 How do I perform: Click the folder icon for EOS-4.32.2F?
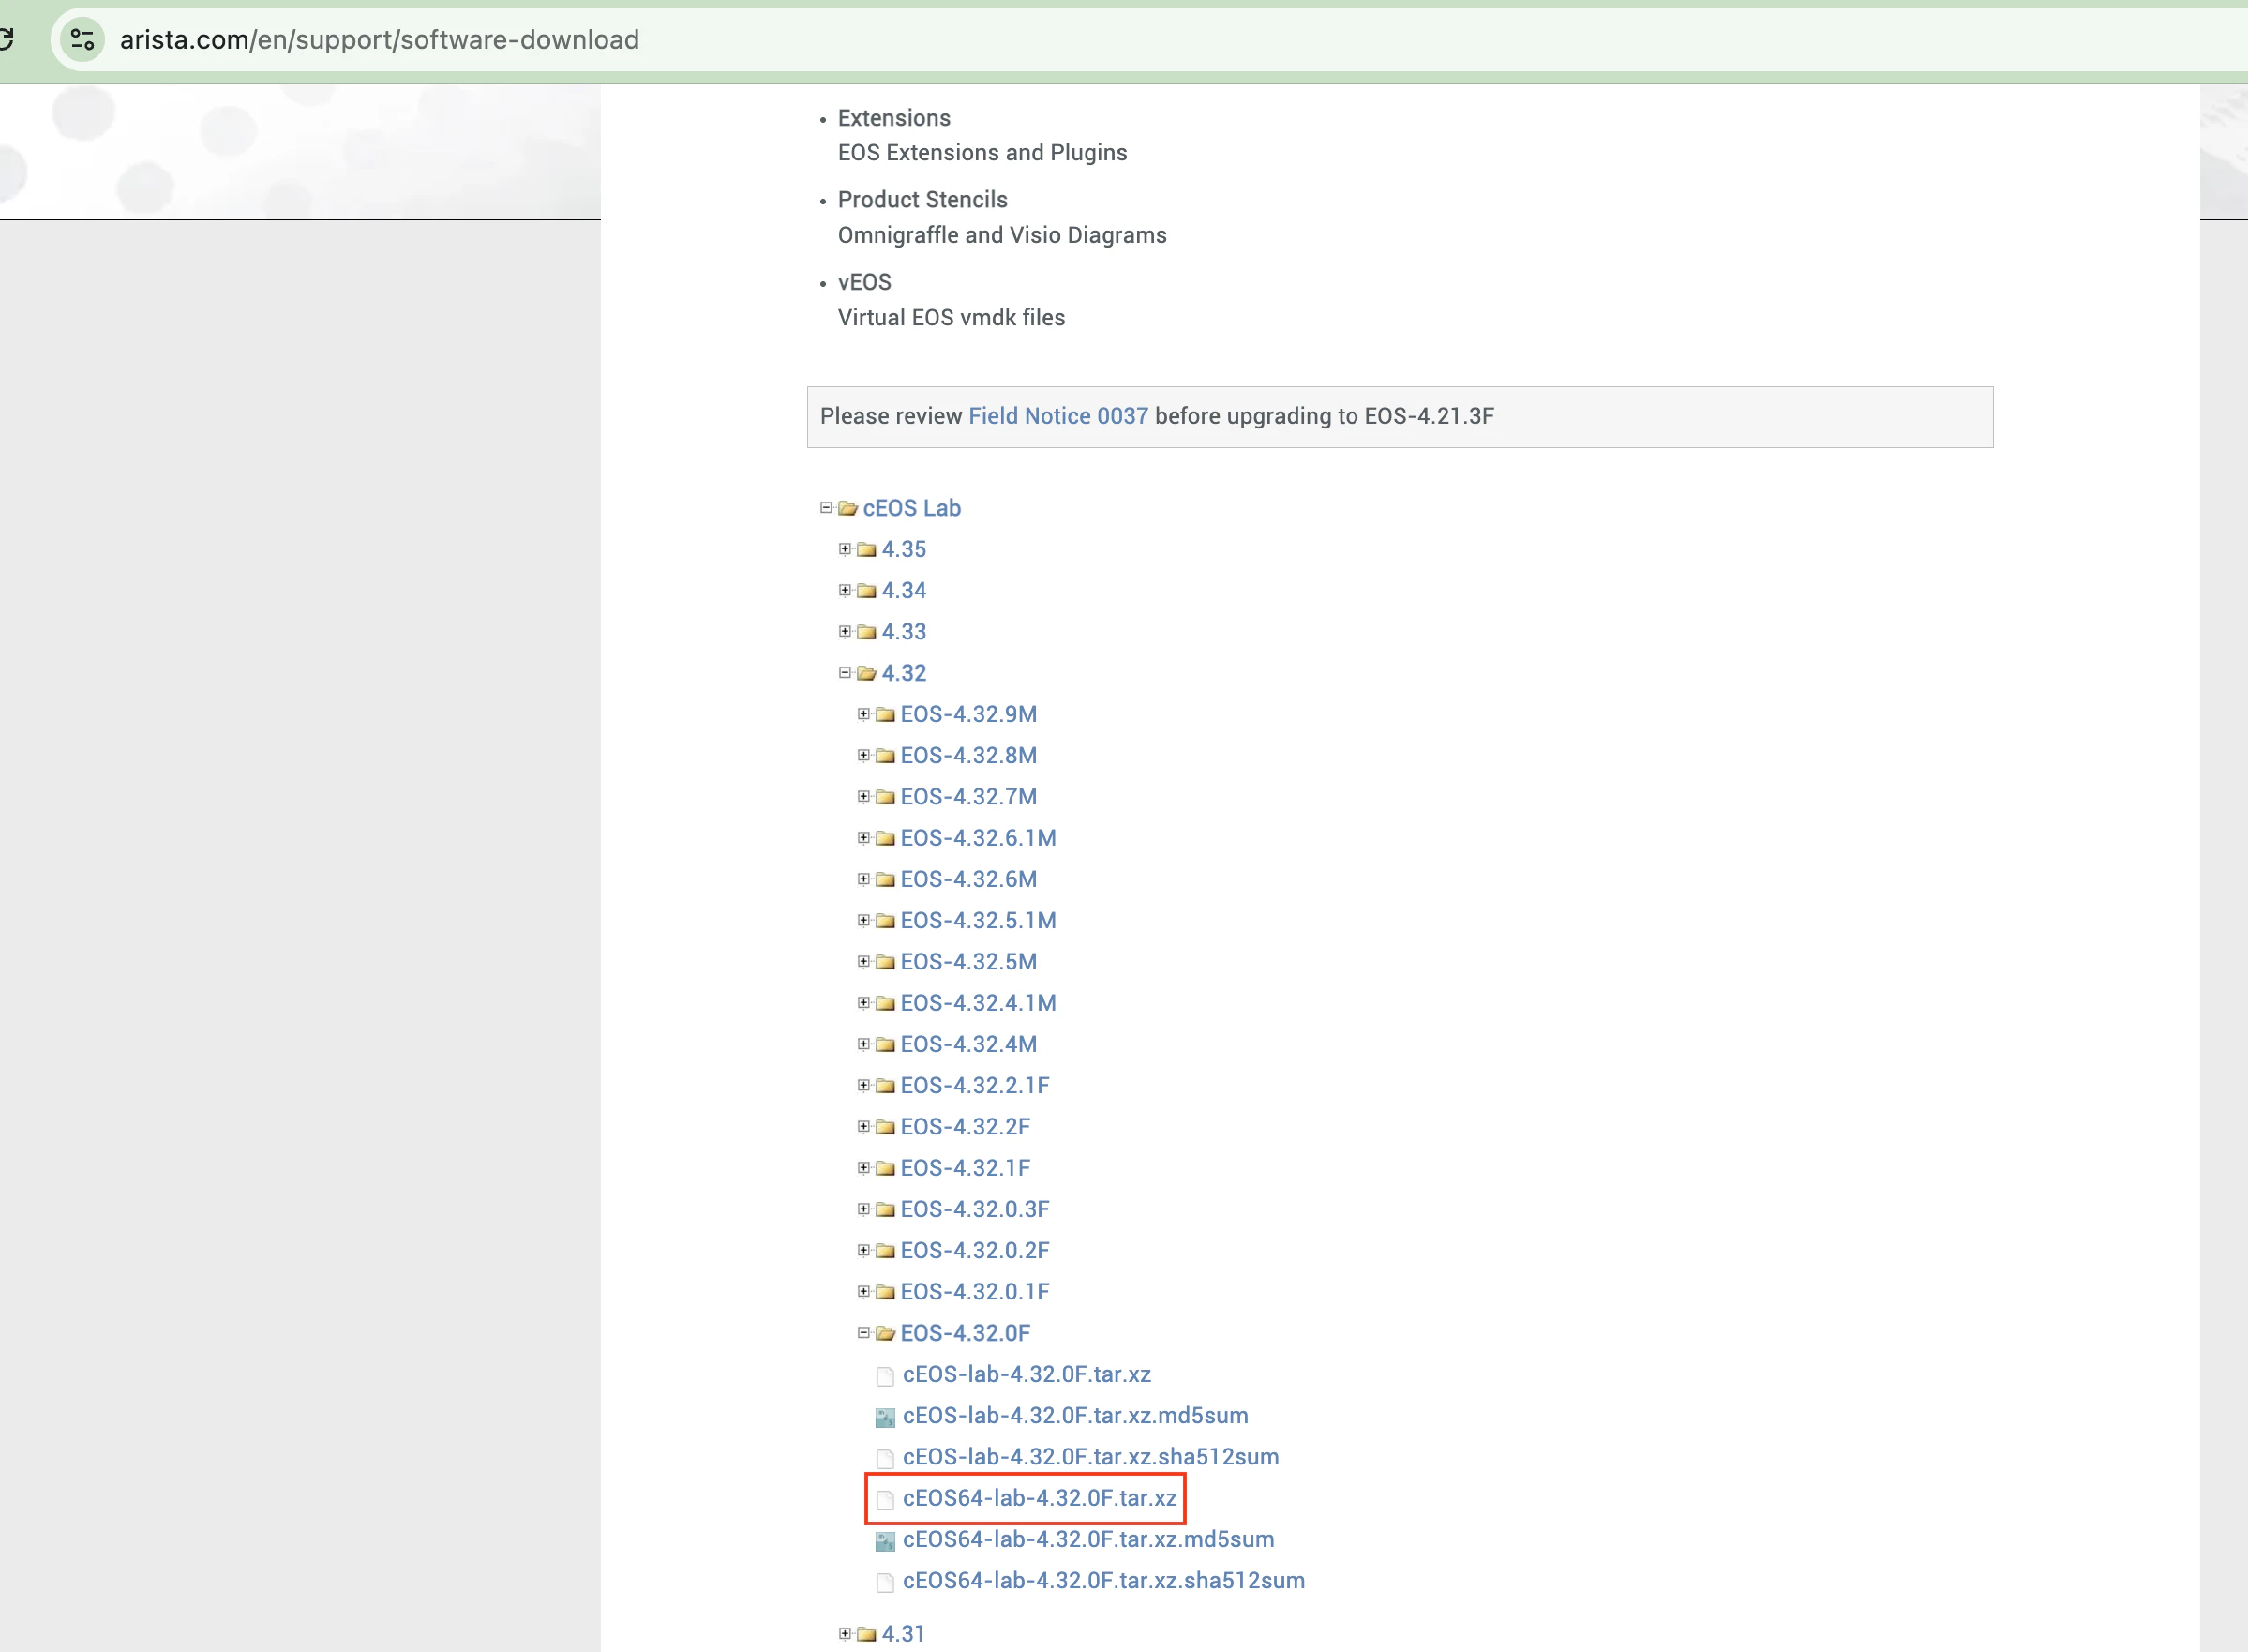coord(885,1127)
